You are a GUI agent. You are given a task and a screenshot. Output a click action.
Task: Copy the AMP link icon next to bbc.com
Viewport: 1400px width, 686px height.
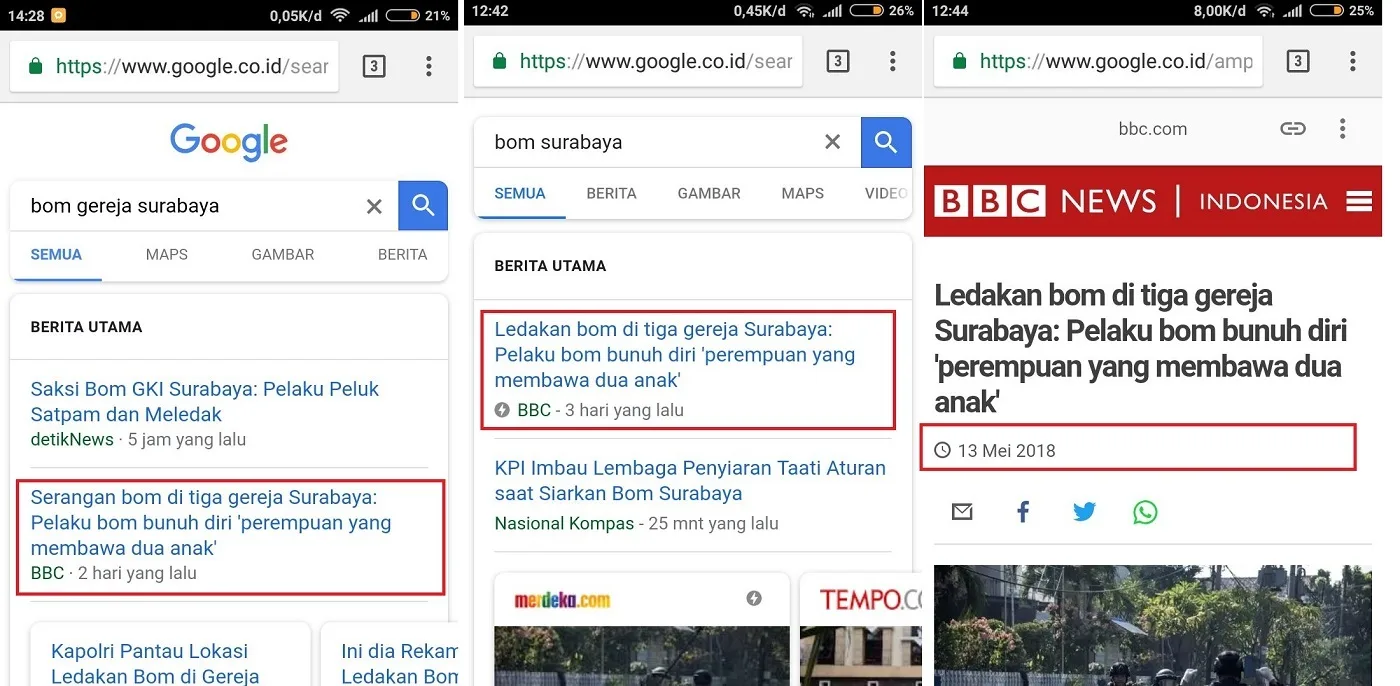tap(1293, 129)
